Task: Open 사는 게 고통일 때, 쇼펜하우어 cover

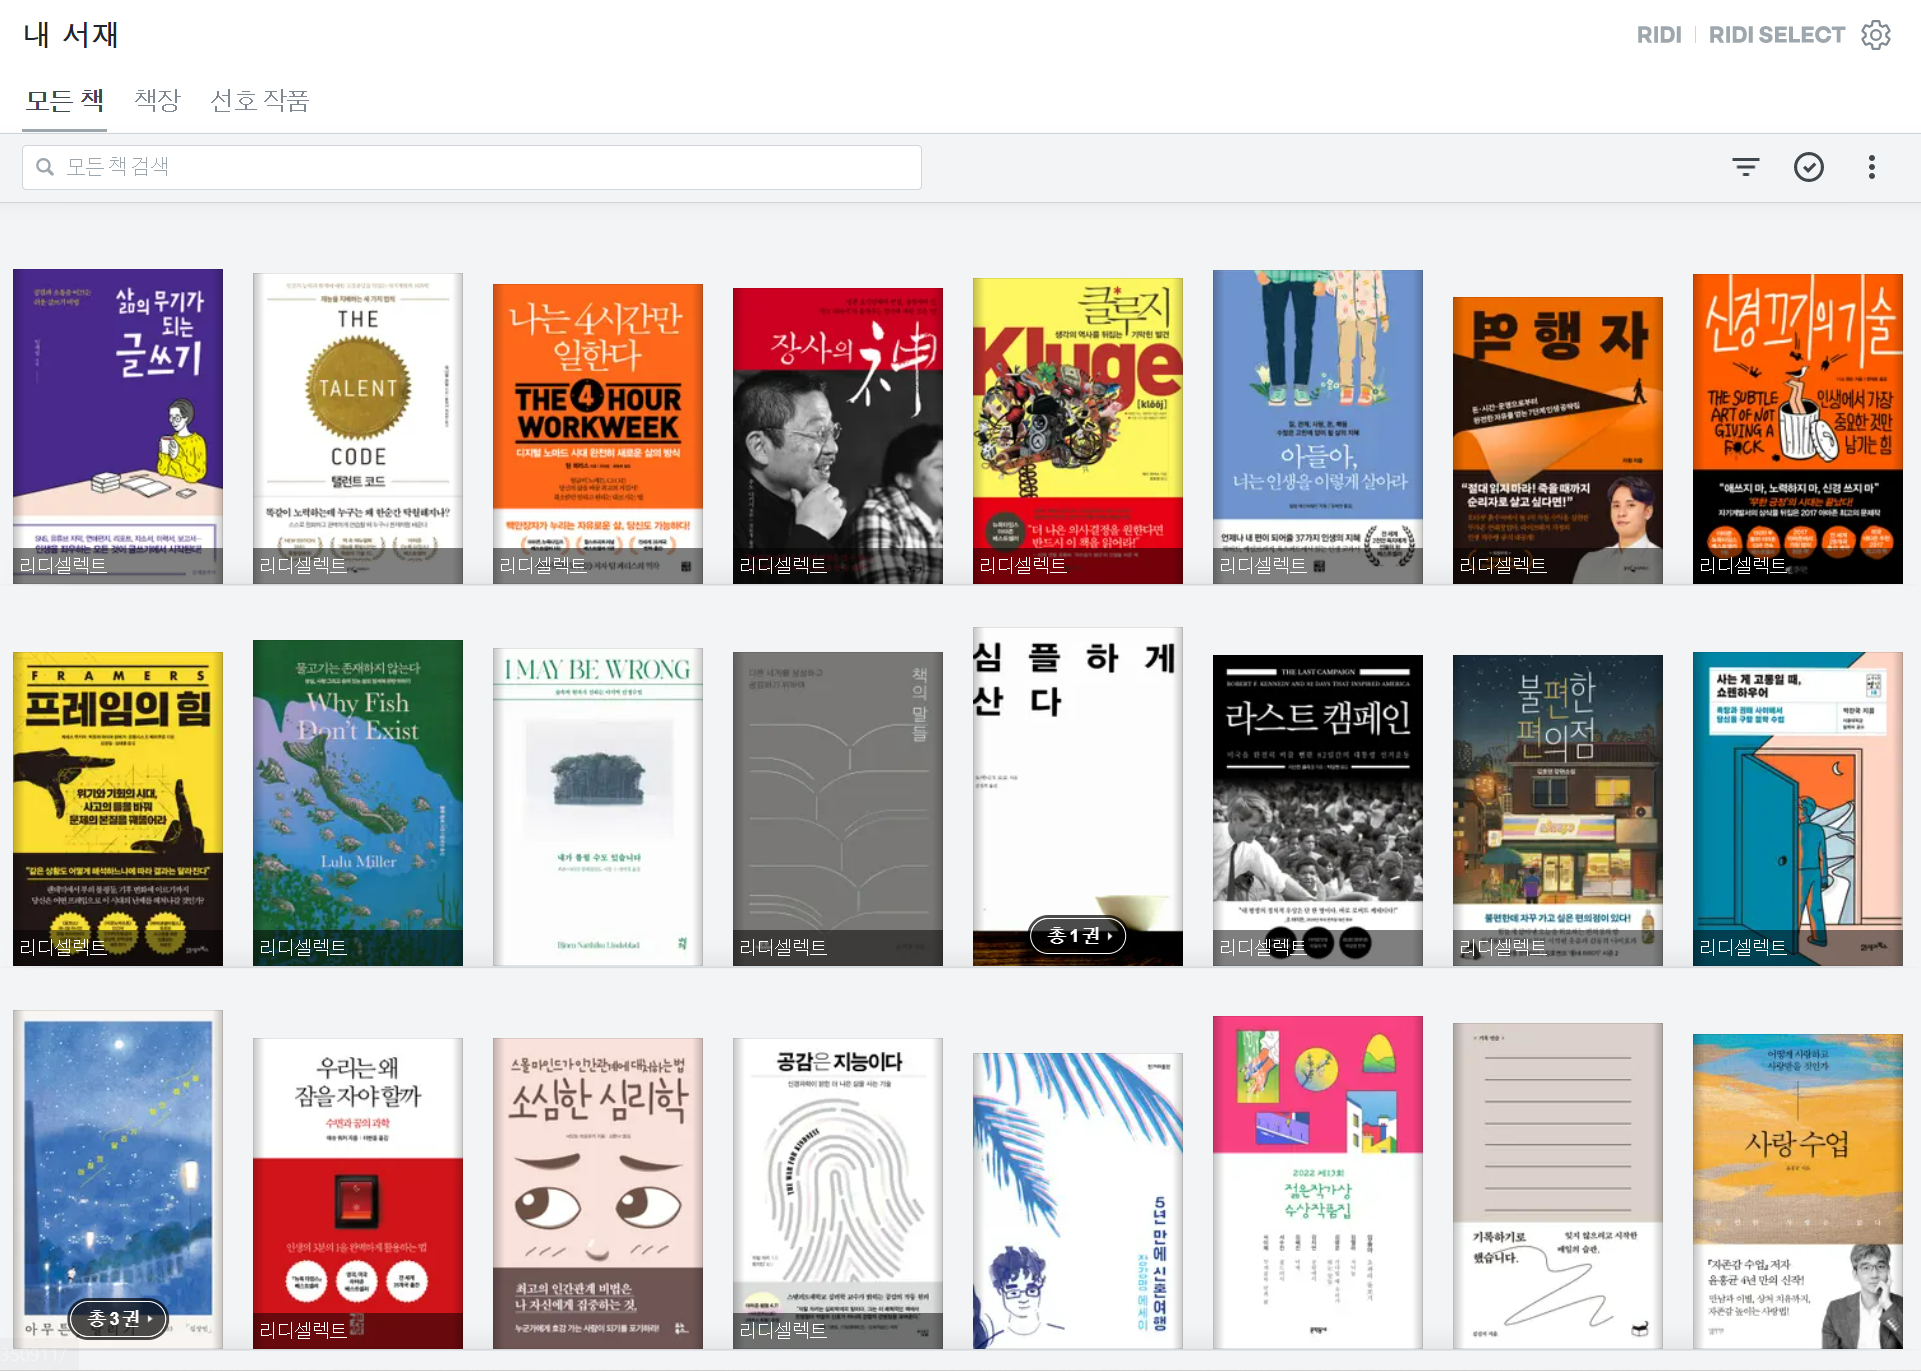Action: (x=1798, y=809)
